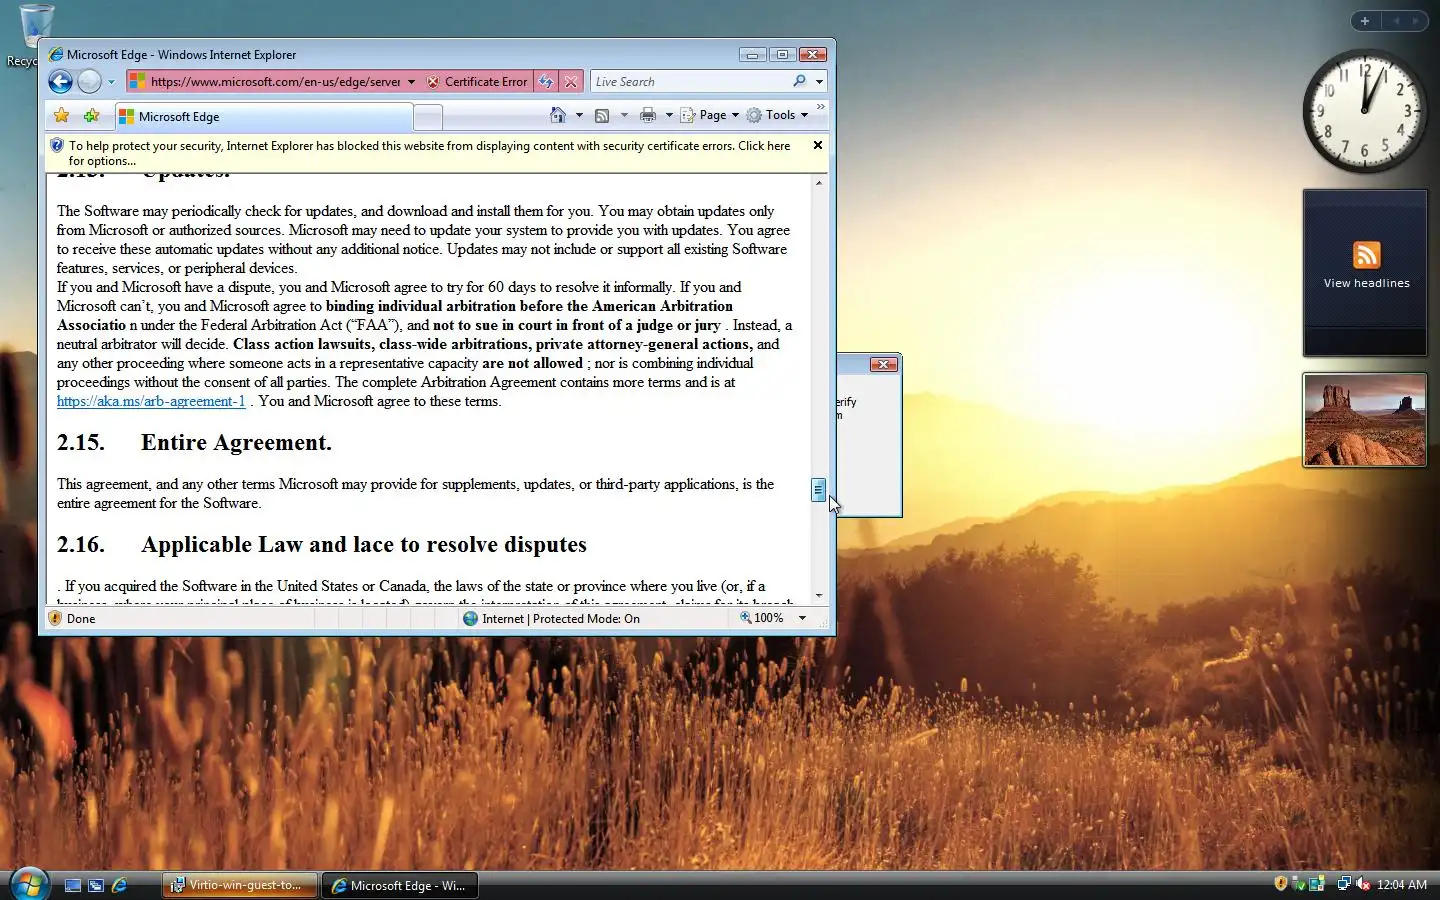Image resolution: width=1440 pixels, height=900 pixels.
Task: Switch to the Virtio-win-guest-tools taskbar button
Action: tap(240, 885)
